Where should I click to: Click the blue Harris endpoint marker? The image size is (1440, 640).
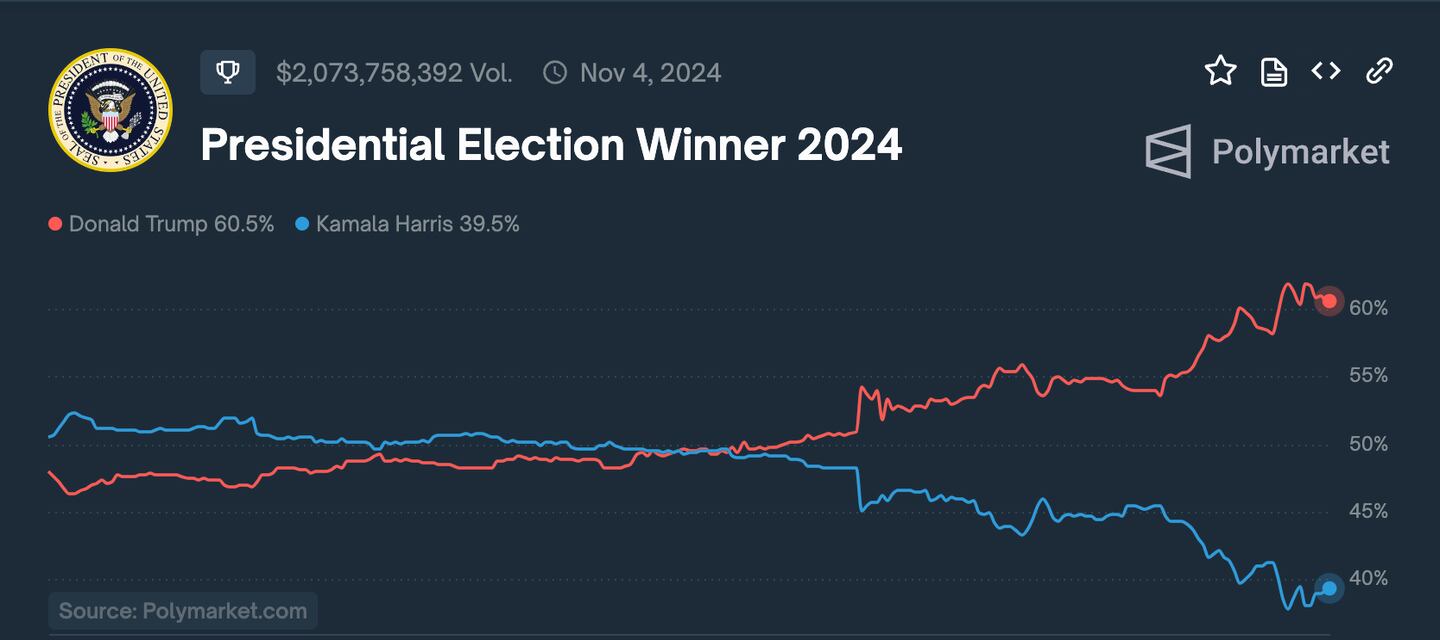pos(1329,587)
